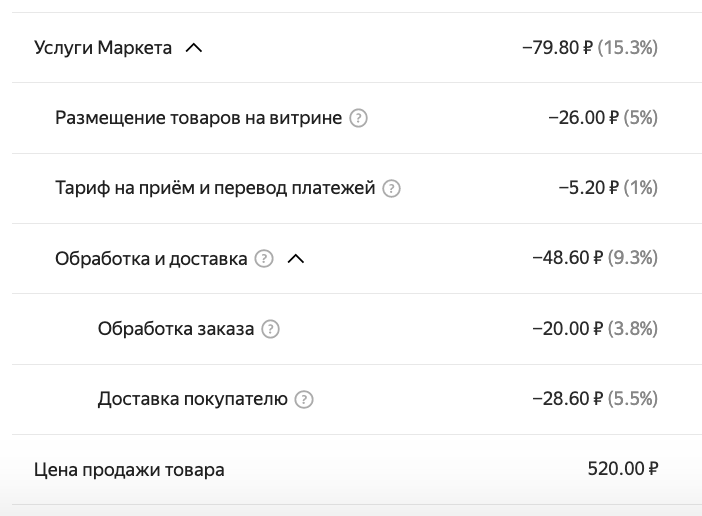Select Размещение товаров на витрине row label

[x=198, y=118]
